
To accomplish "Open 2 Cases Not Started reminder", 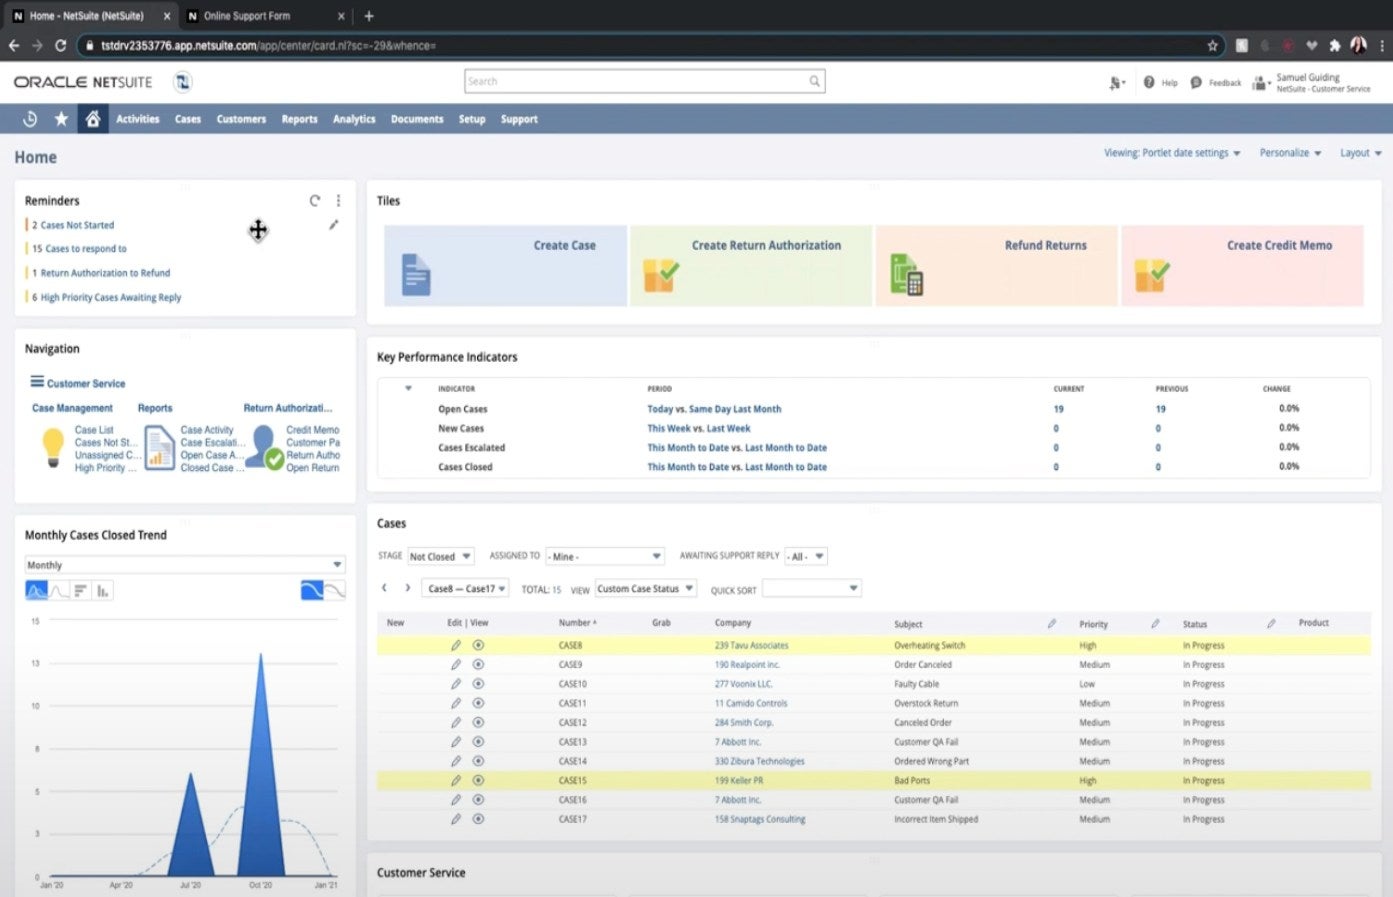I will coord(73,225).
